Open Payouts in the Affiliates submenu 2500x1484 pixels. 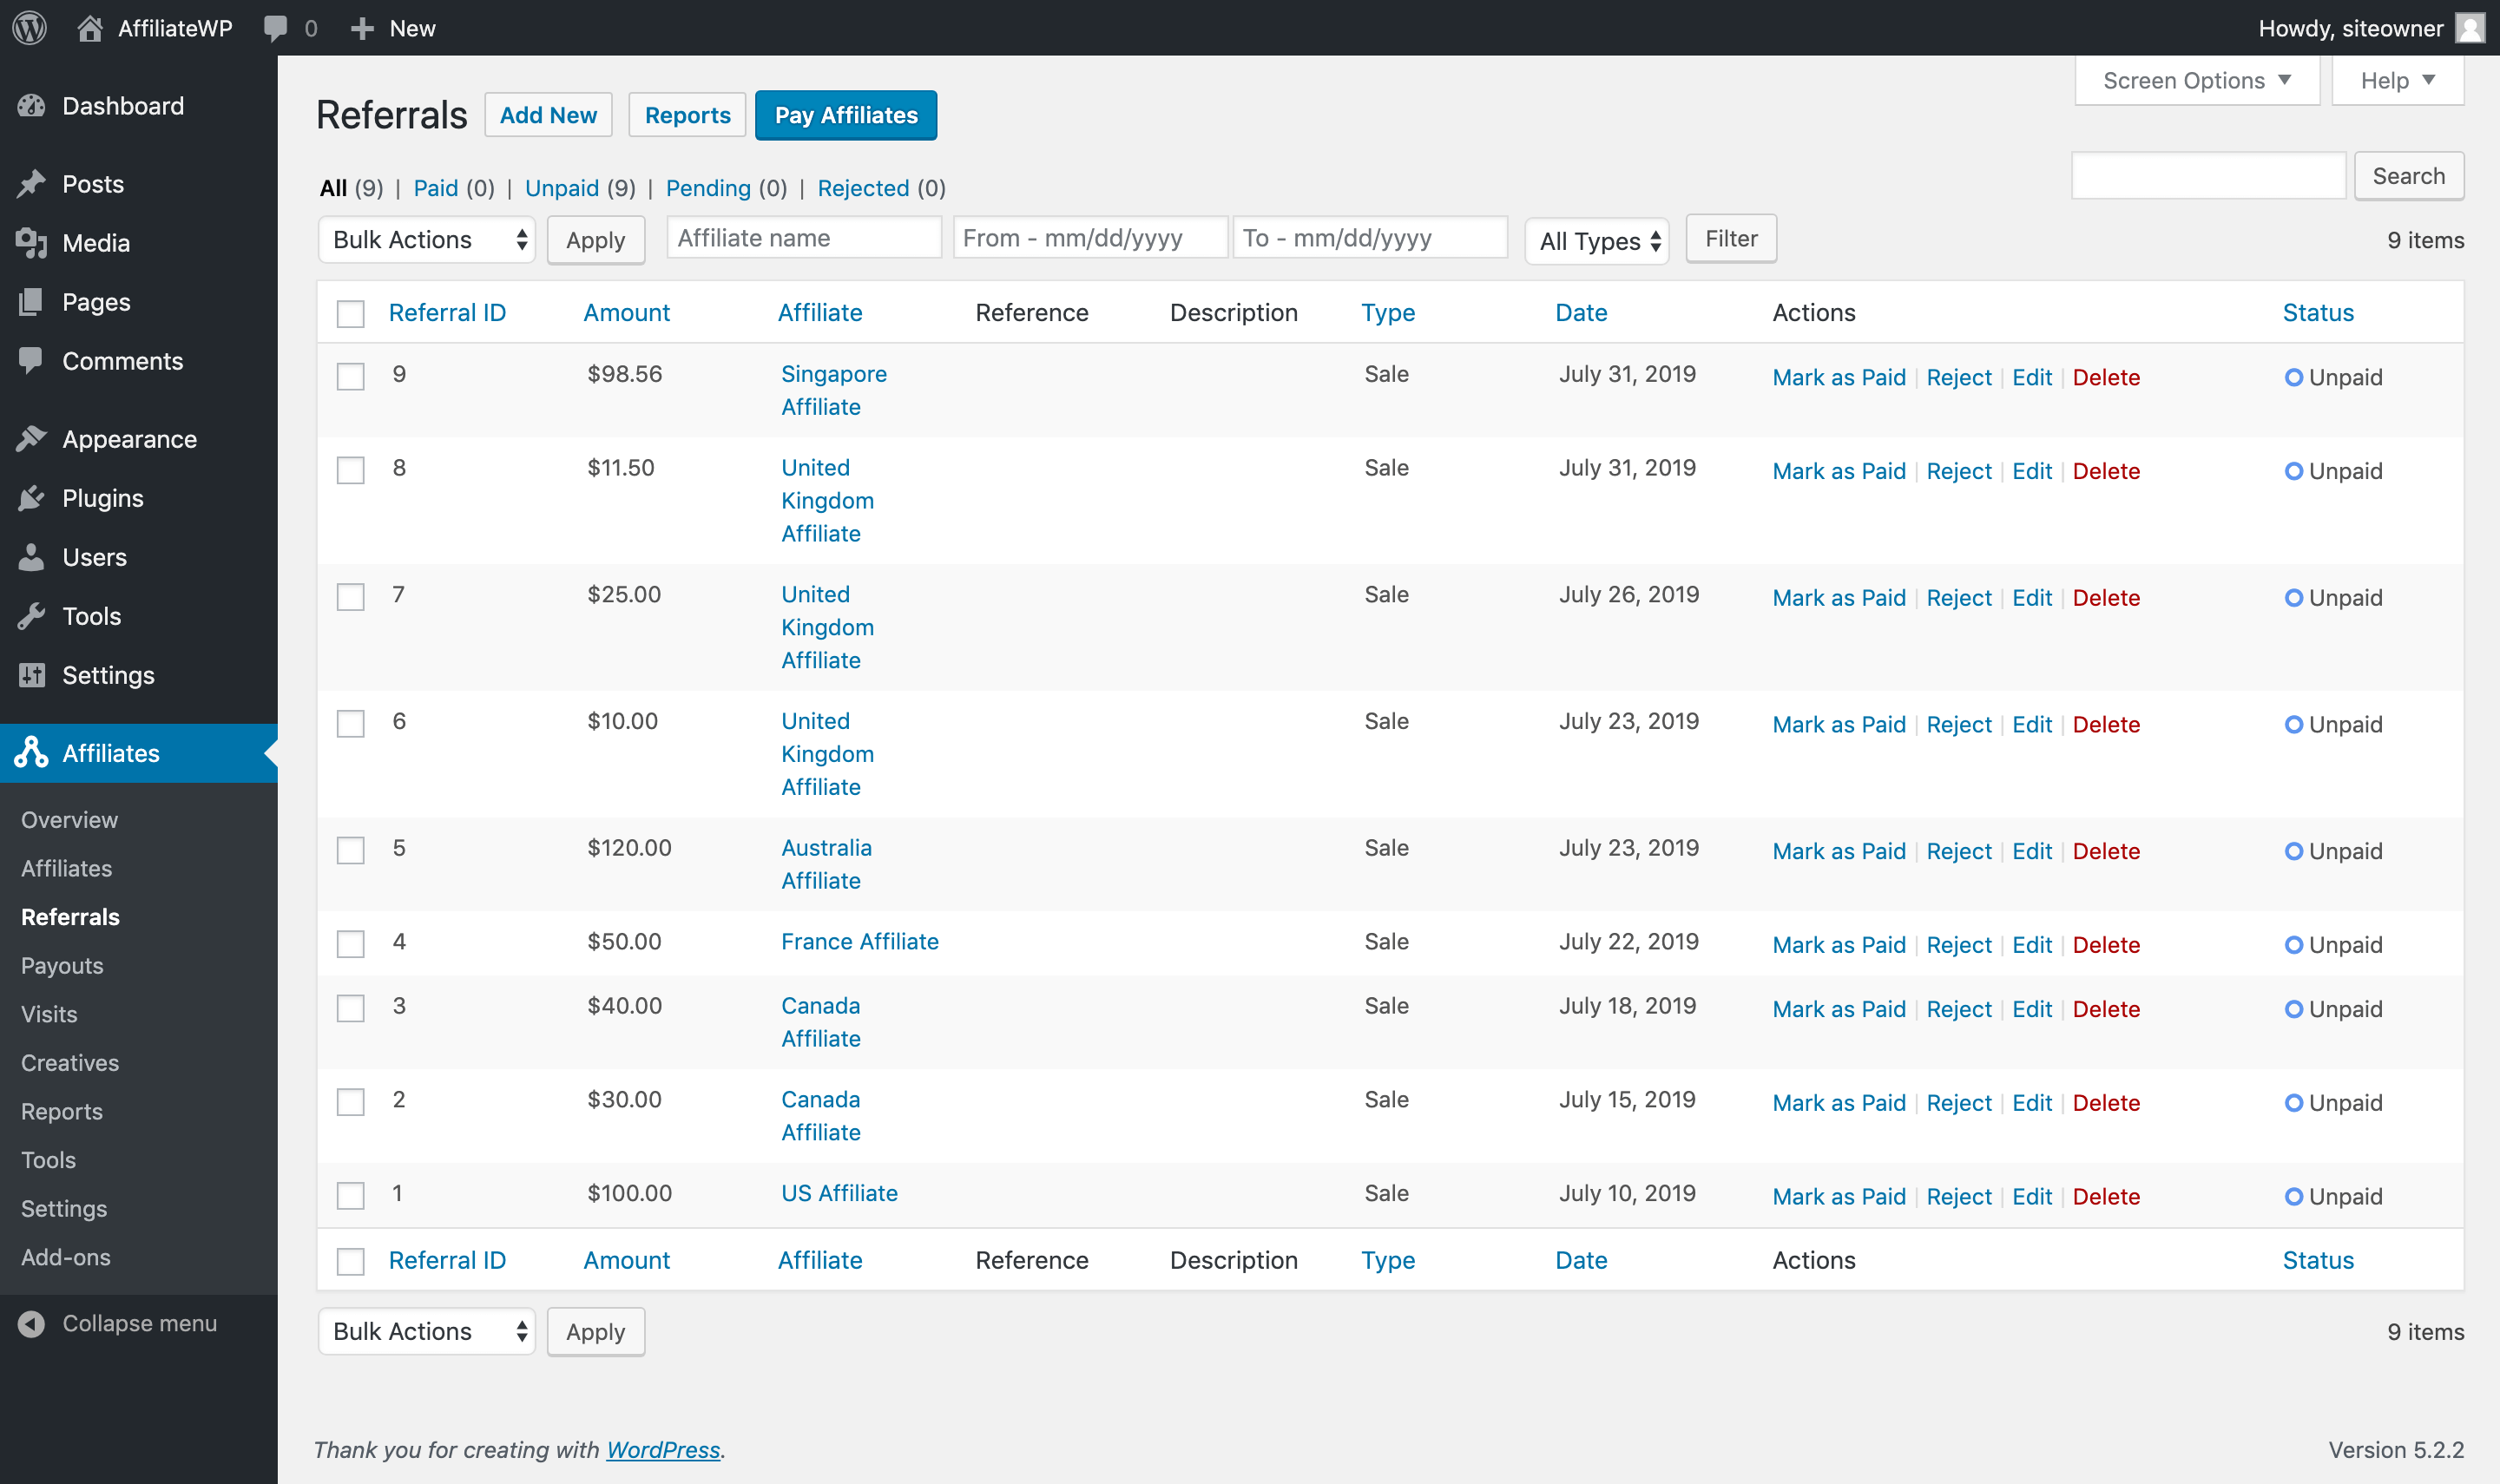tap(62, 966)
